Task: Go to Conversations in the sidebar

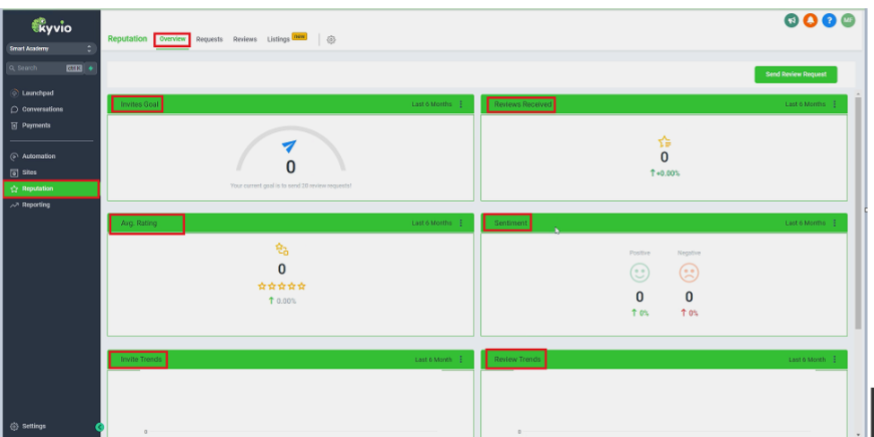Action: pos(42,109)
